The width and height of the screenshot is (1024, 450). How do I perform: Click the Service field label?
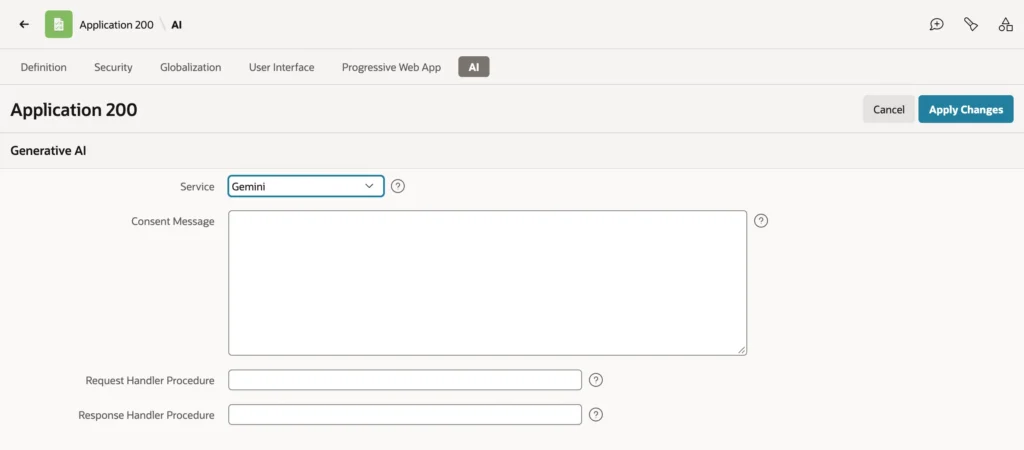197,186
